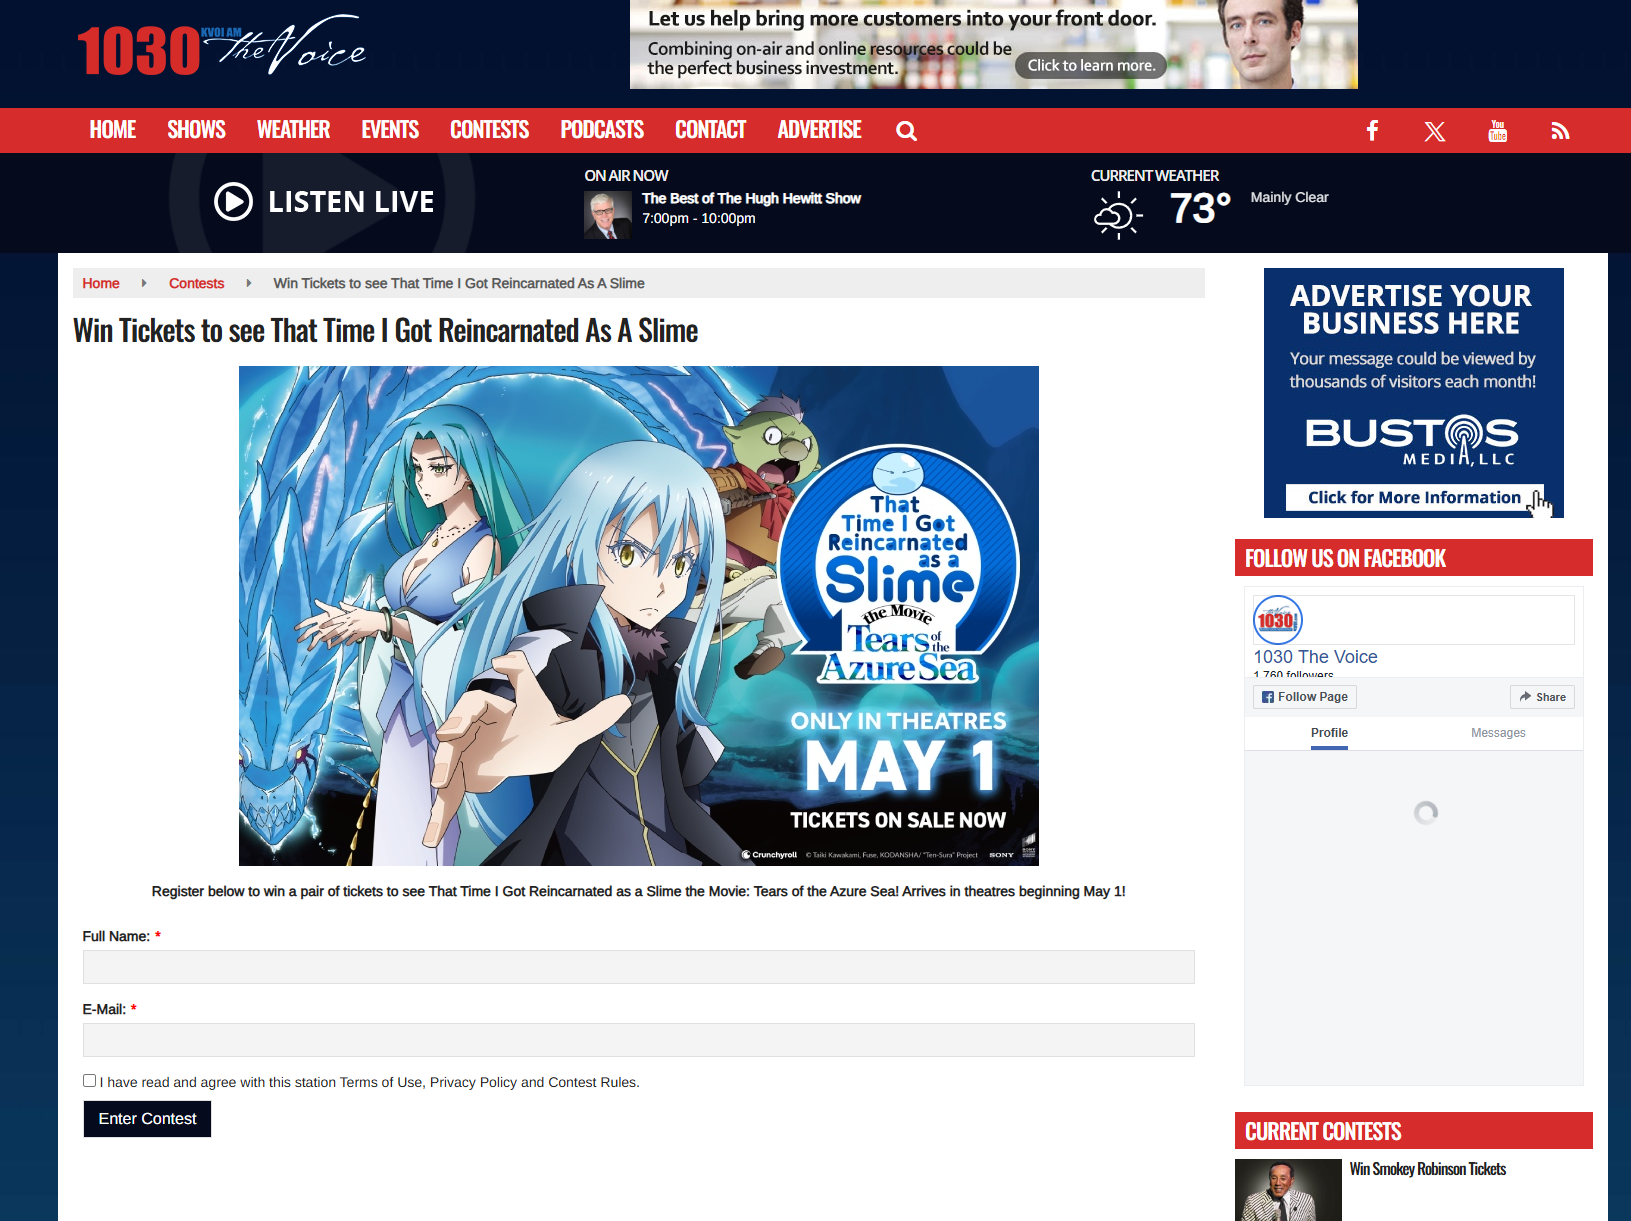Click the Hugh Hewitt host thumbnail
This screenshot has width=1631, height=1221.
(x=607, y=215)
